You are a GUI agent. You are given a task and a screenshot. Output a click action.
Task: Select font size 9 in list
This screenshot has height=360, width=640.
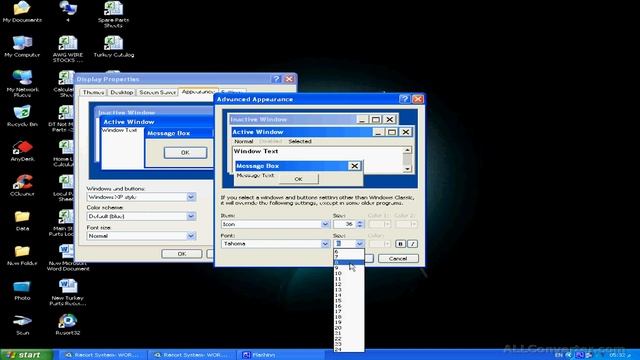coord(349,268)
